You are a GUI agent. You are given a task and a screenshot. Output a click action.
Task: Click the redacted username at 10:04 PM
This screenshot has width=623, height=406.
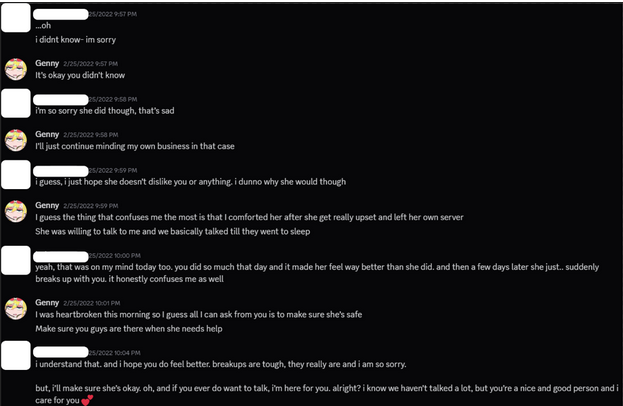61,352
